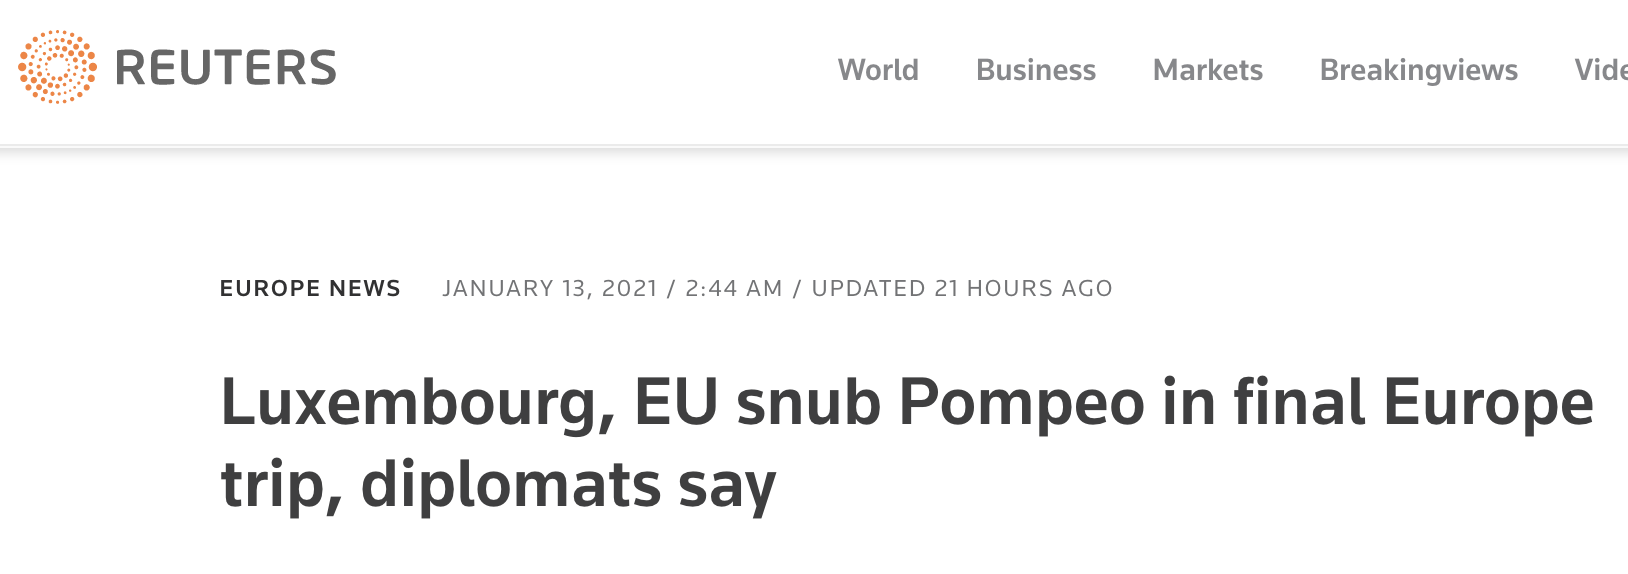
Task: Click the REUTERS wordmark text
Action: click(226, 68)
